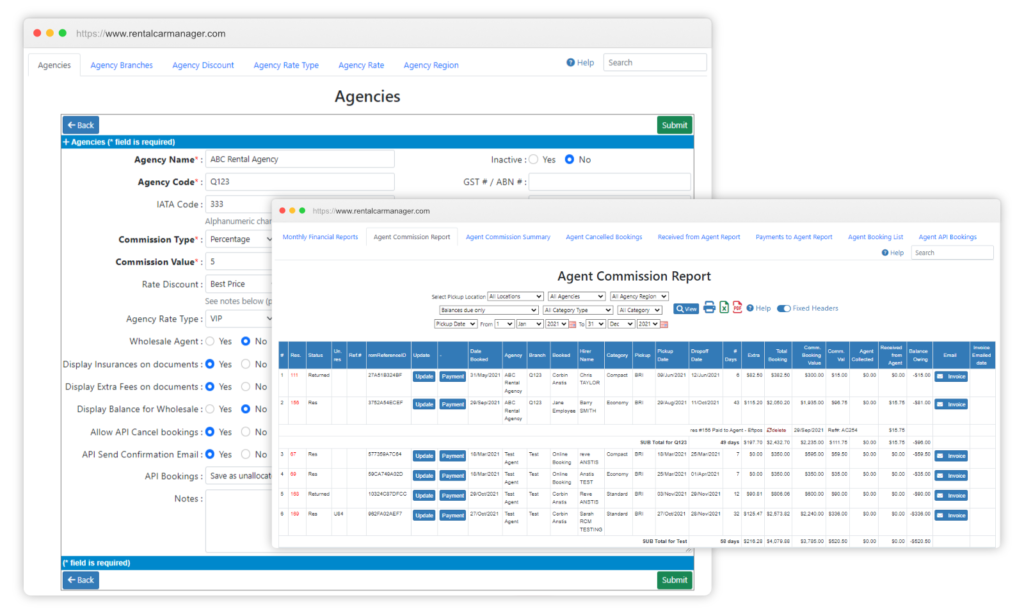Viewport: 1024px width, 614px height.
Task: Select Yes for Wholesale Agent
Action: [210, 342]
